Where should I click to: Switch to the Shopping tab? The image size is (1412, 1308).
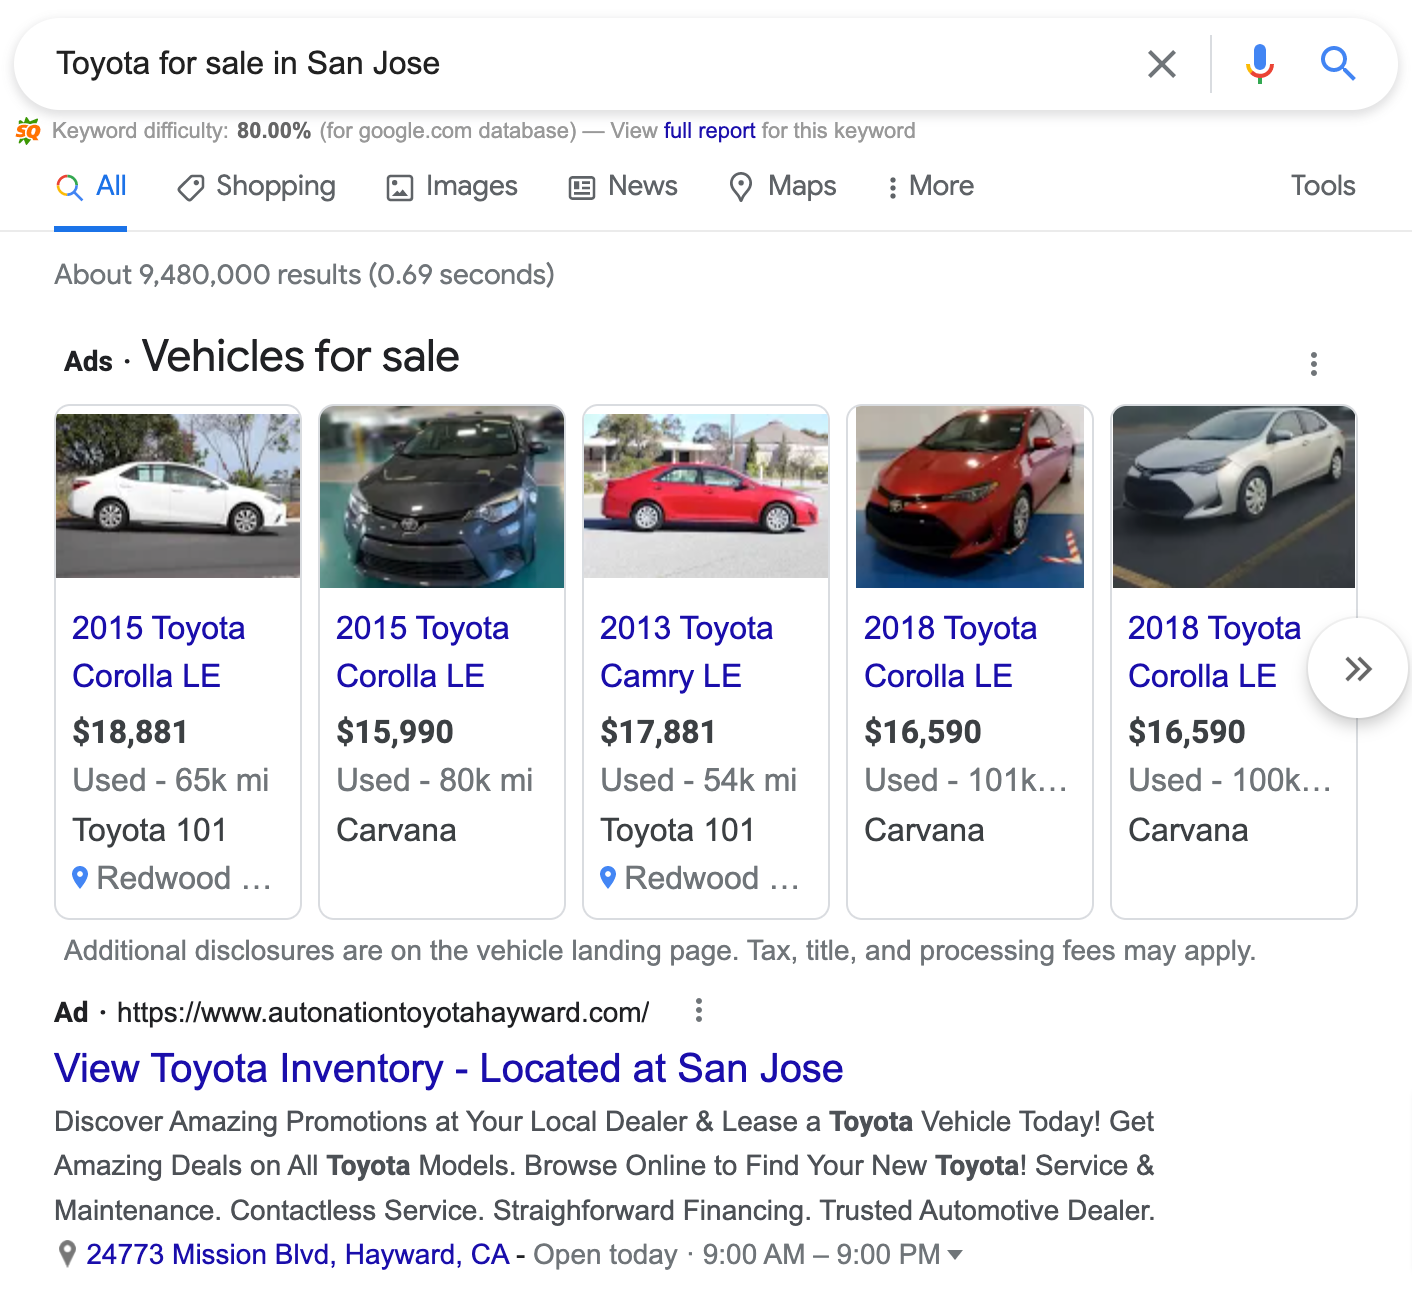pyautogui.click(x=256, y=186)
